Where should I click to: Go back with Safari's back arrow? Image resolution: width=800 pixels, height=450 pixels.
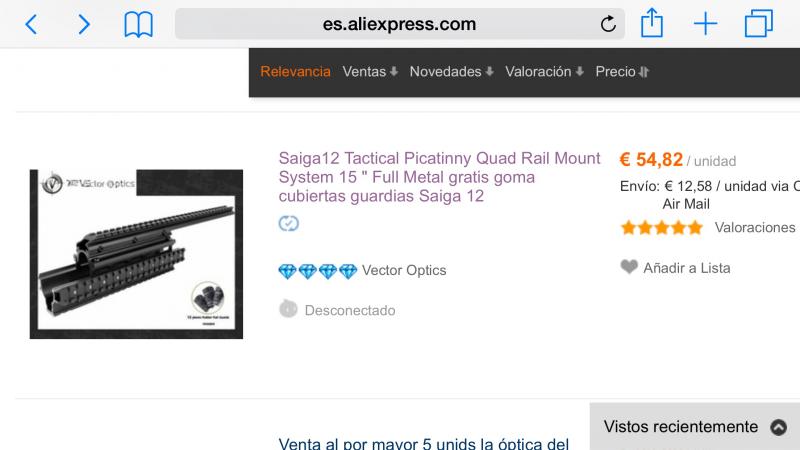coord(32,24)
